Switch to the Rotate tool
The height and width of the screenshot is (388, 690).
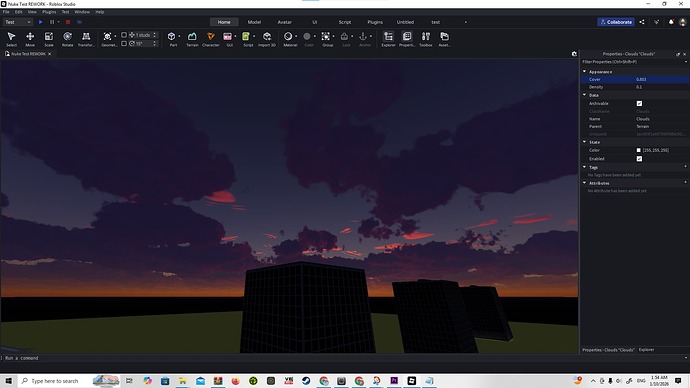pos(67,39)
